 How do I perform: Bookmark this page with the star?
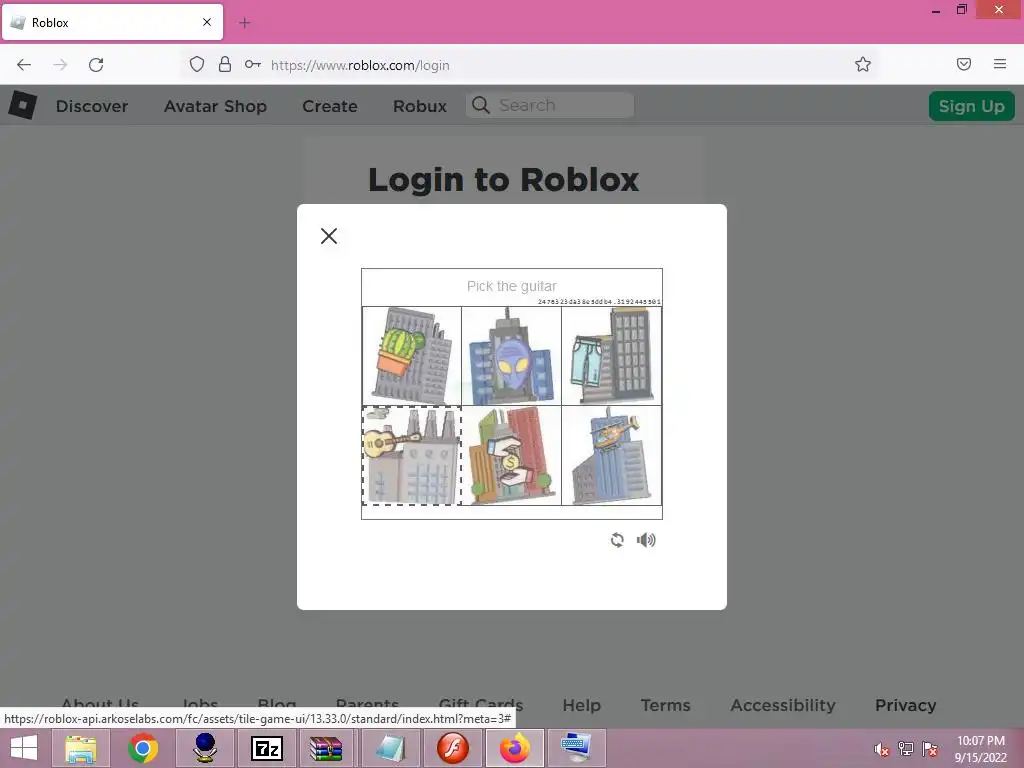coord(863,64)
